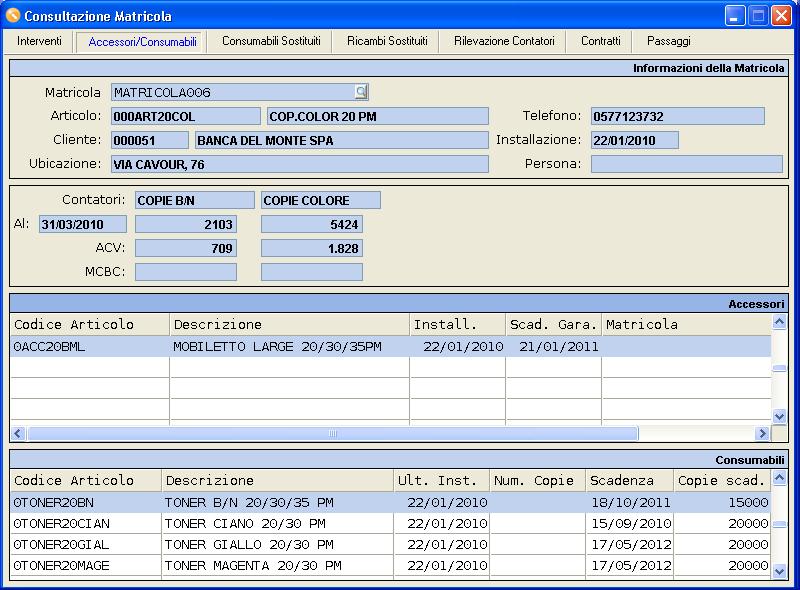Close the Consultazione Matricola window

[x=781, y=16]
